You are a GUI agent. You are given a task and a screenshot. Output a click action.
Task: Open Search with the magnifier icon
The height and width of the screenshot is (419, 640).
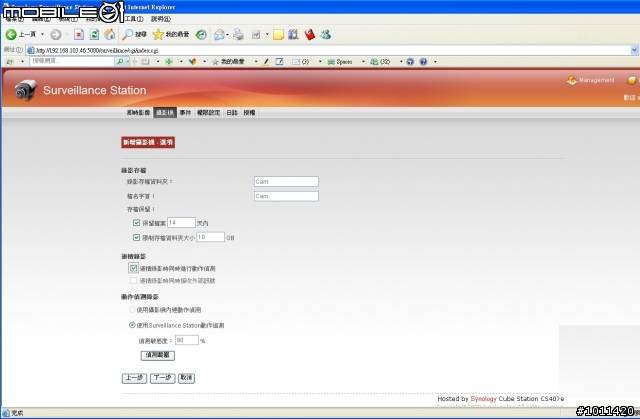pos(128,35)
